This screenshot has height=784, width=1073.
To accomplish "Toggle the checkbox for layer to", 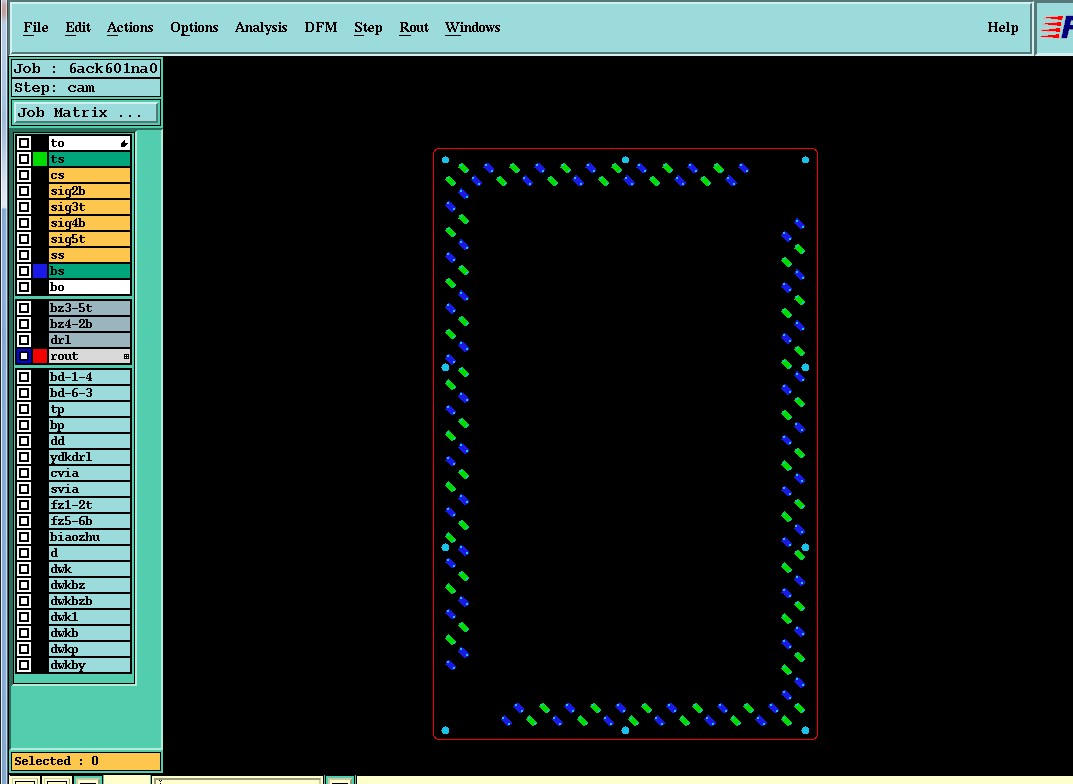I will [24, 143].
